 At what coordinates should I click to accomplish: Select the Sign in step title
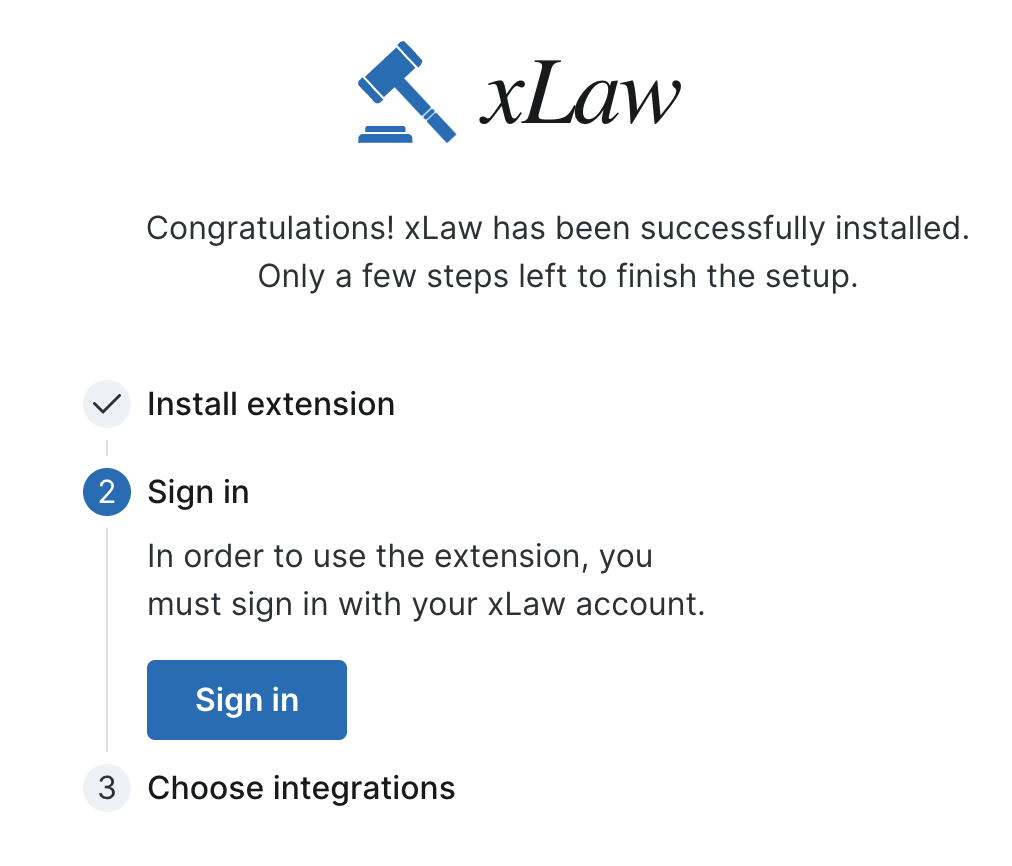198,492
